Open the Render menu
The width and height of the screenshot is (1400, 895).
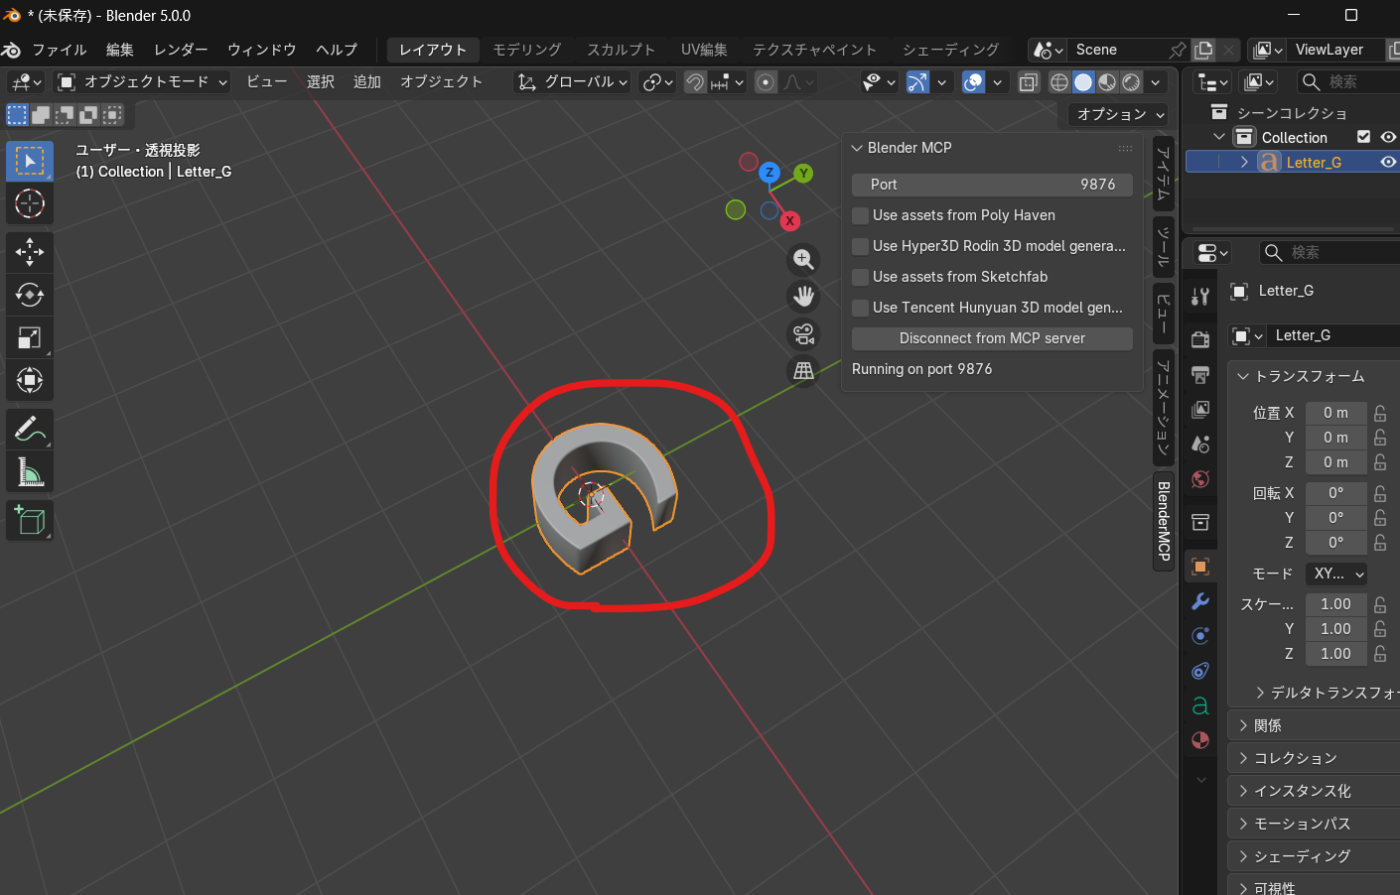tap(180, 50)
